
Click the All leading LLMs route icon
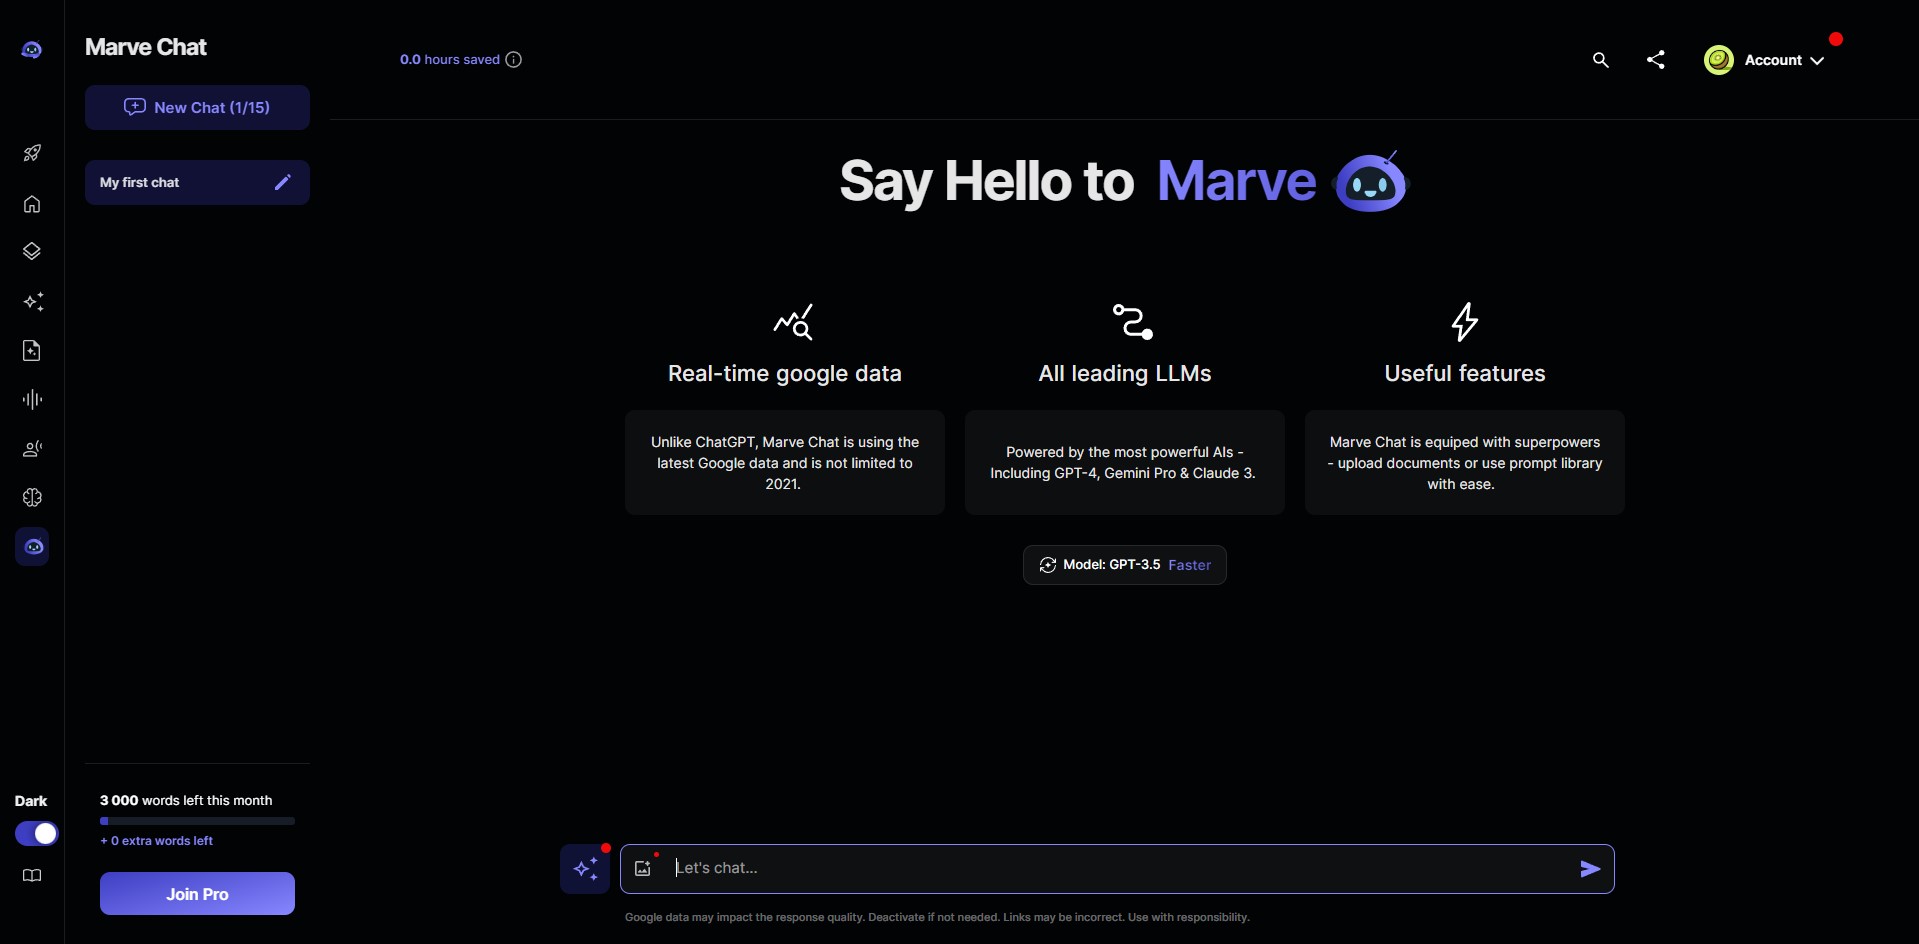click(x=1133, y=322)
